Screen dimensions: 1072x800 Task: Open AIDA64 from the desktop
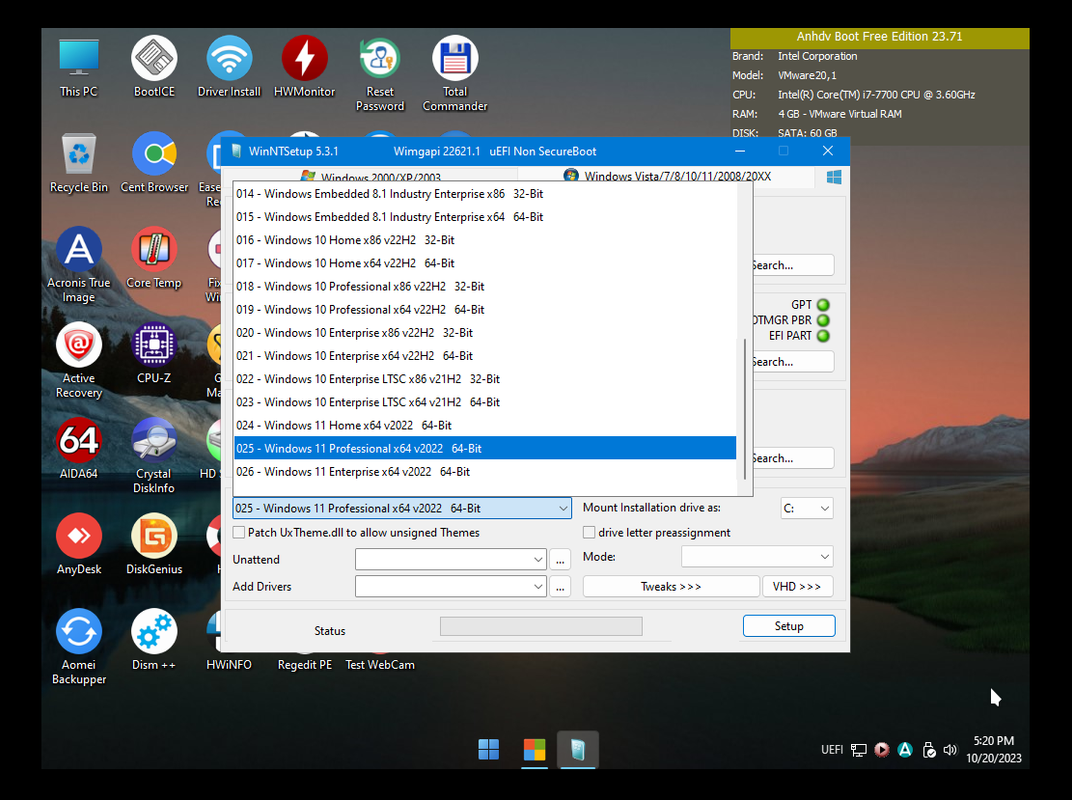click(x=79, y=449)
